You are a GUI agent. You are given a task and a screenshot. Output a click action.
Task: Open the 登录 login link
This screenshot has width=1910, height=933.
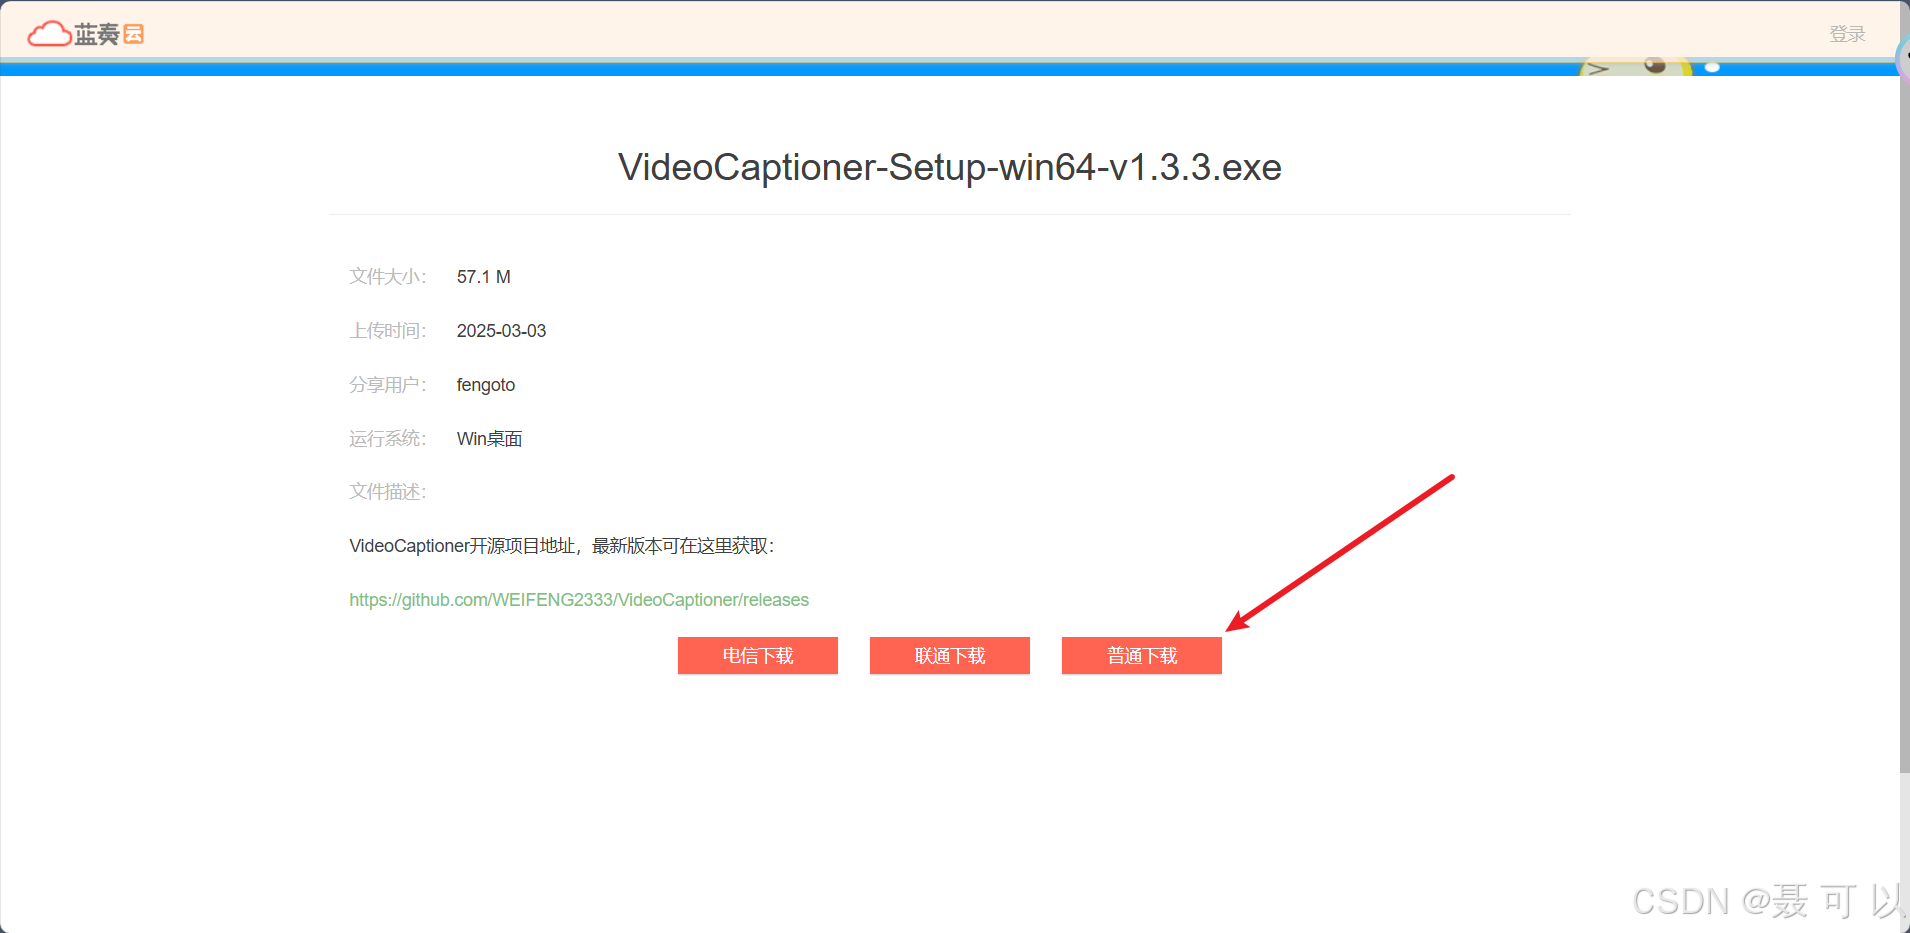pos(1847,34)
